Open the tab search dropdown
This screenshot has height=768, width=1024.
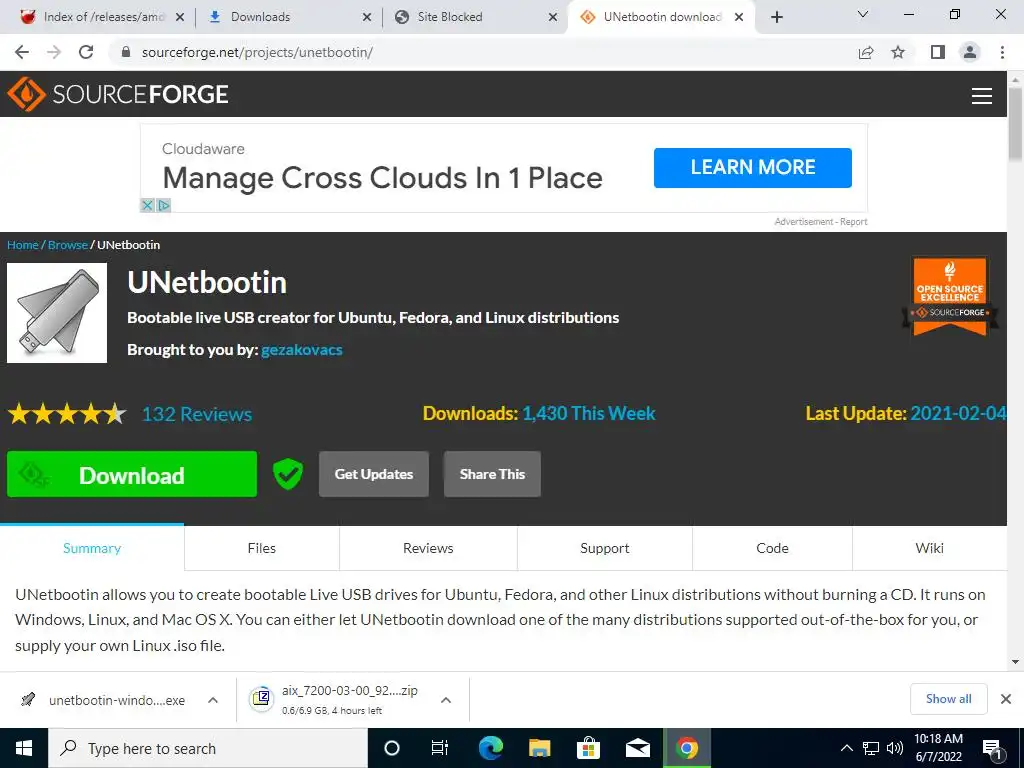pos(863,14)
